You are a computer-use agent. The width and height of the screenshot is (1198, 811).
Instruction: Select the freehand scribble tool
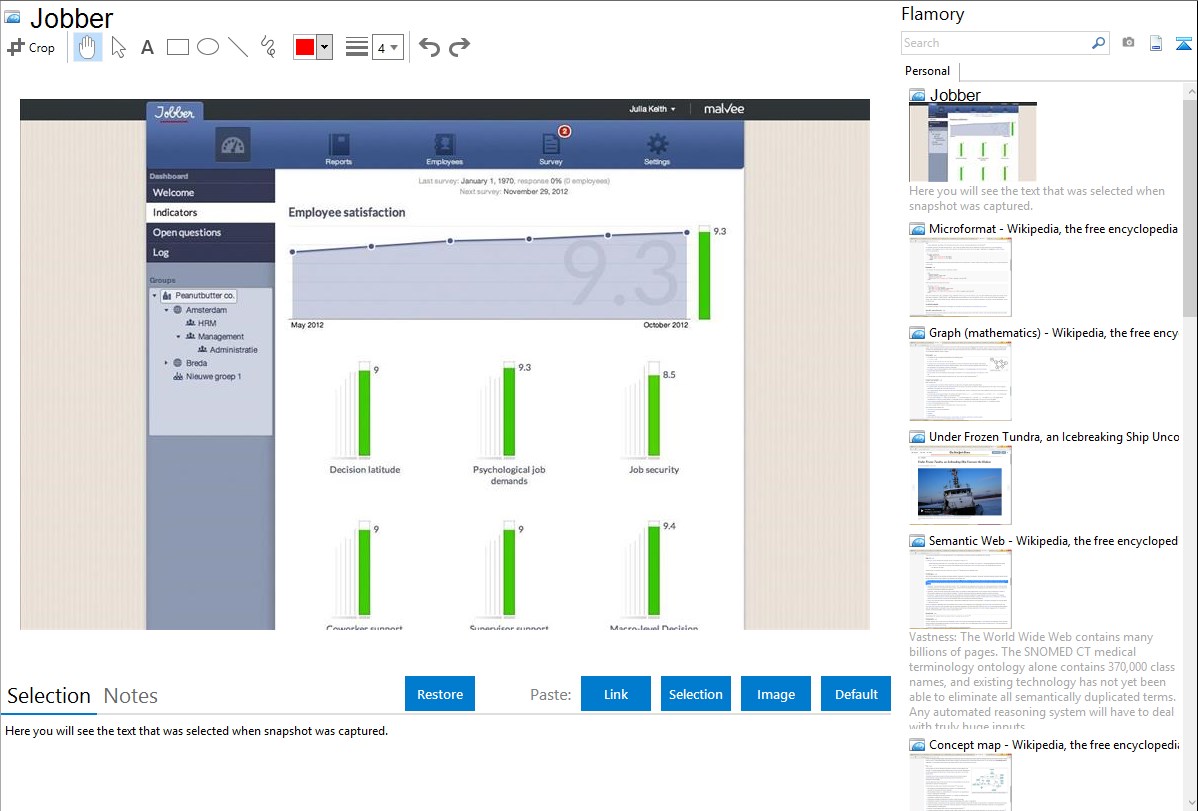(268, 47)
